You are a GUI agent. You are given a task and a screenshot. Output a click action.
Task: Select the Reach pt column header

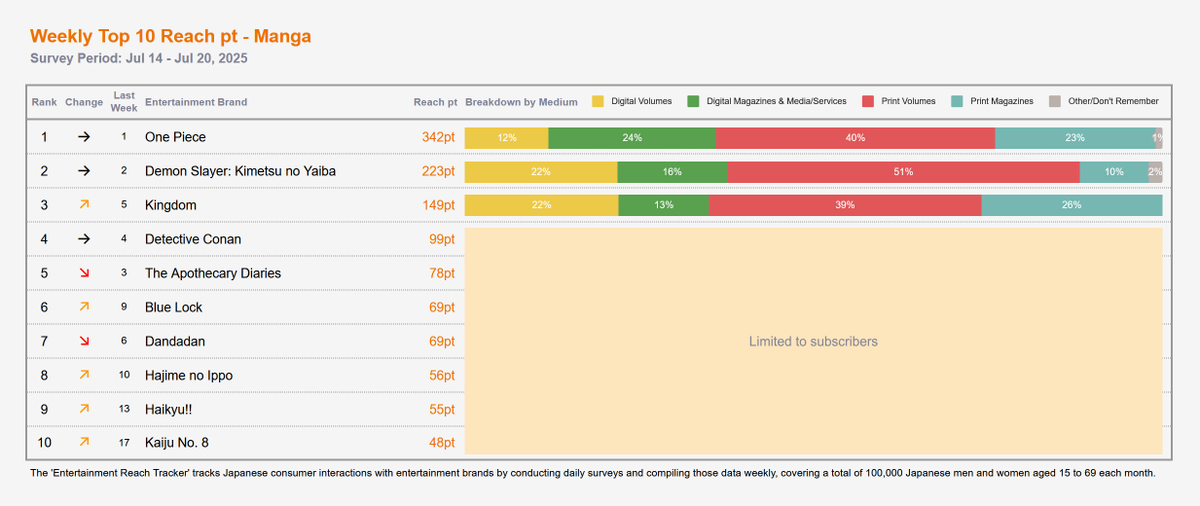(x=436, y=102)
